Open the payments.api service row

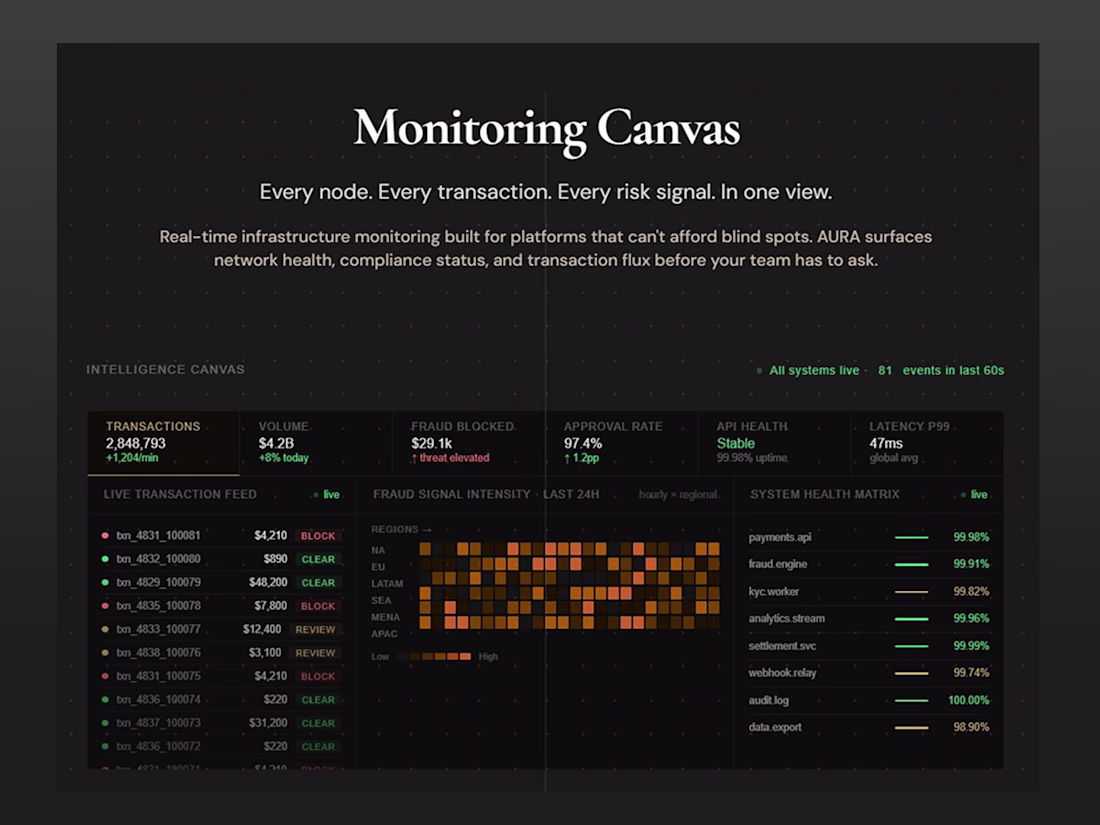point(868,537)
